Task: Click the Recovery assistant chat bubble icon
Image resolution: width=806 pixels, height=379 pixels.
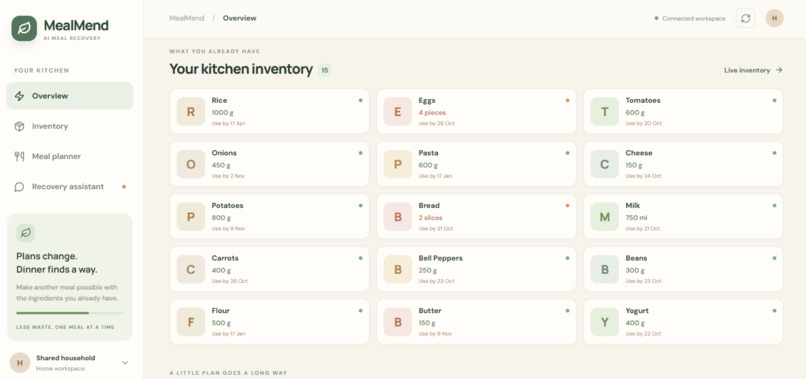Action: pos(20,187)
